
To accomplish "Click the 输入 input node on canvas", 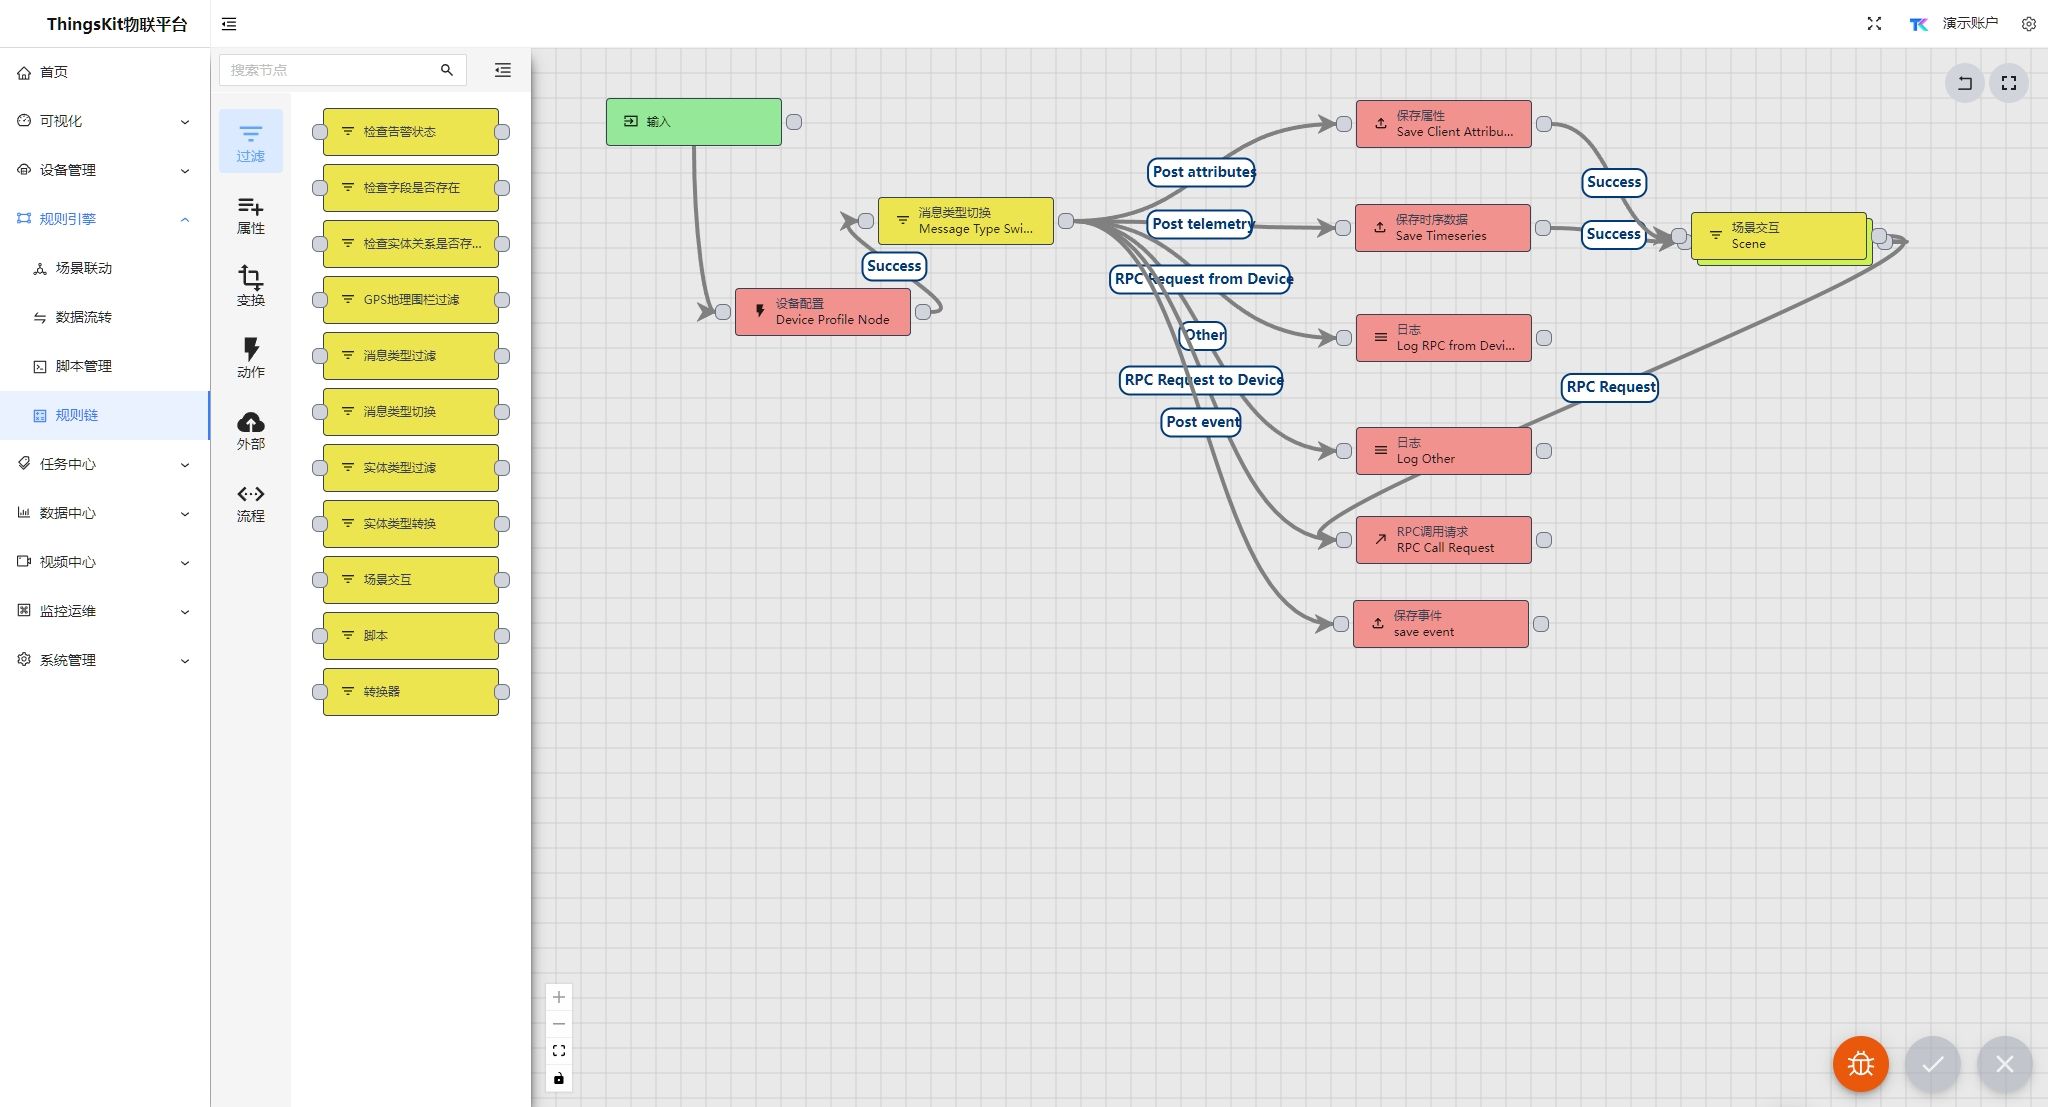I will pos(692,121).
